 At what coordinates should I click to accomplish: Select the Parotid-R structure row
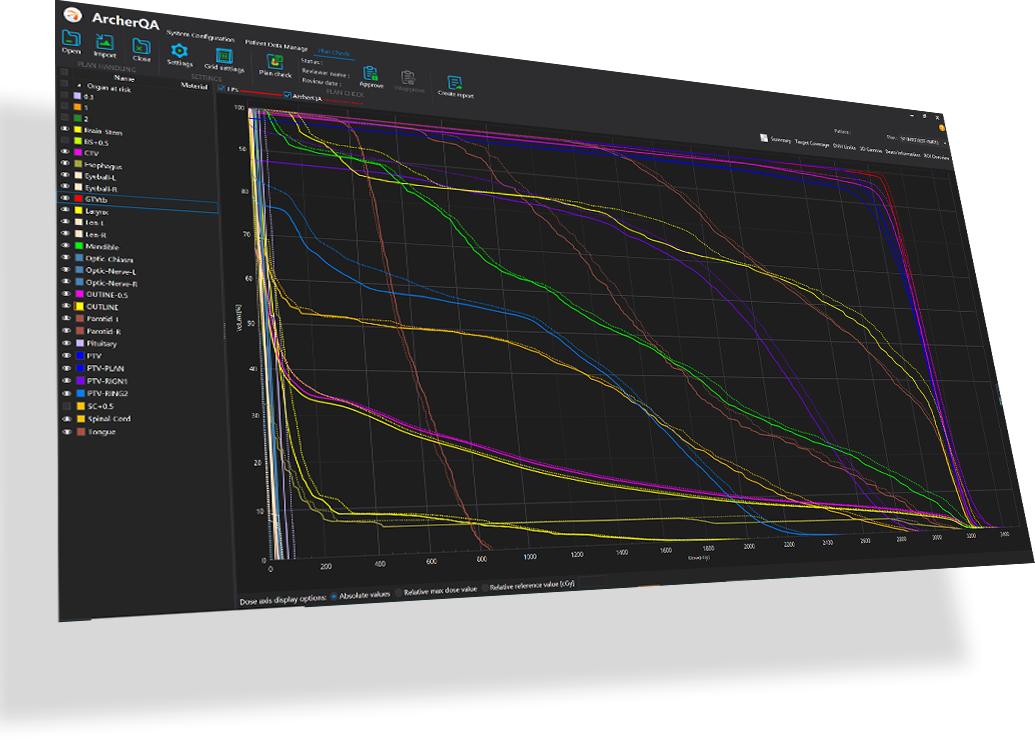point(139,331)
